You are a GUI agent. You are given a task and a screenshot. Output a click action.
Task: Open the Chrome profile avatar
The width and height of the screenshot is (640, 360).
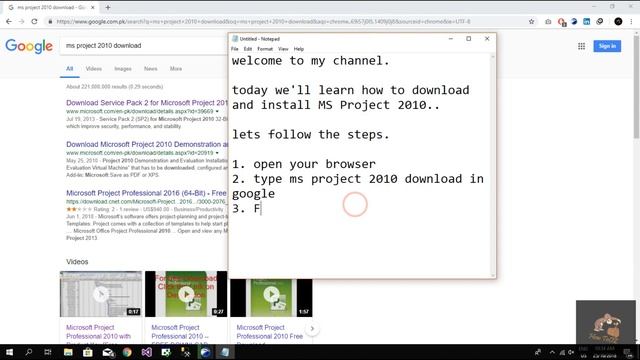(x=618, y=22)
